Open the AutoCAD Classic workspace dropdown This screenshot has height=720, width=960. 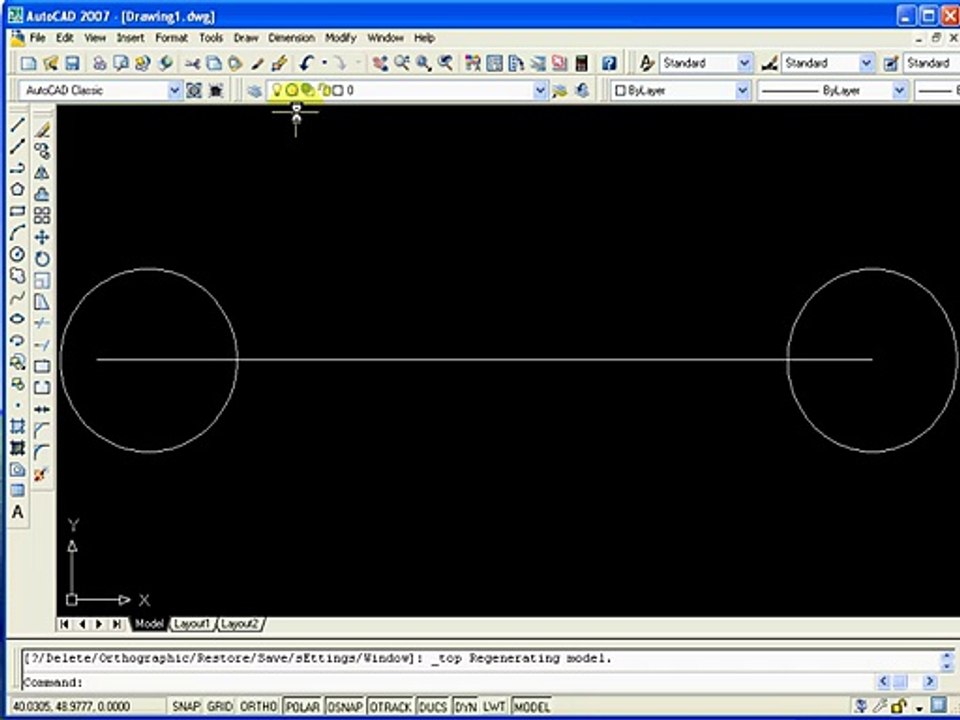pos(174,91)
